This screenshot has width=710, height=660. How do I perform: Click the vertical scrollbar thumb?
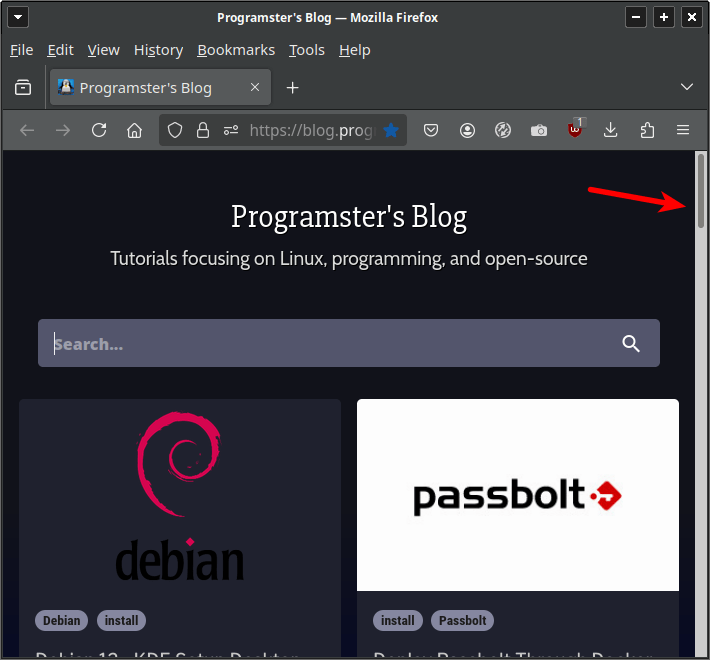click(x=701, y=191)
